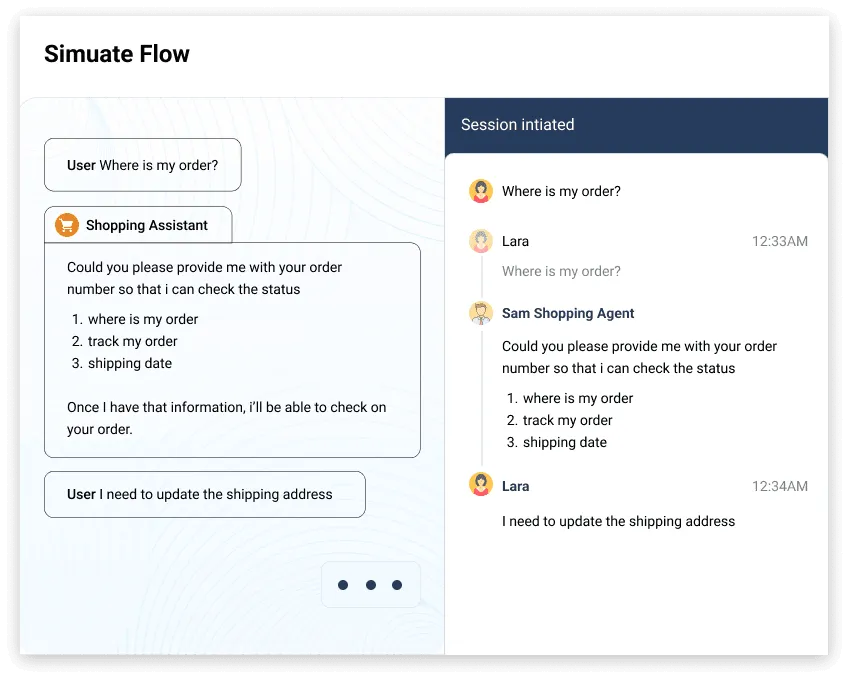Click the 12:34AM timestamp
This screenshot has height=679, width=849.
point(780,486)
